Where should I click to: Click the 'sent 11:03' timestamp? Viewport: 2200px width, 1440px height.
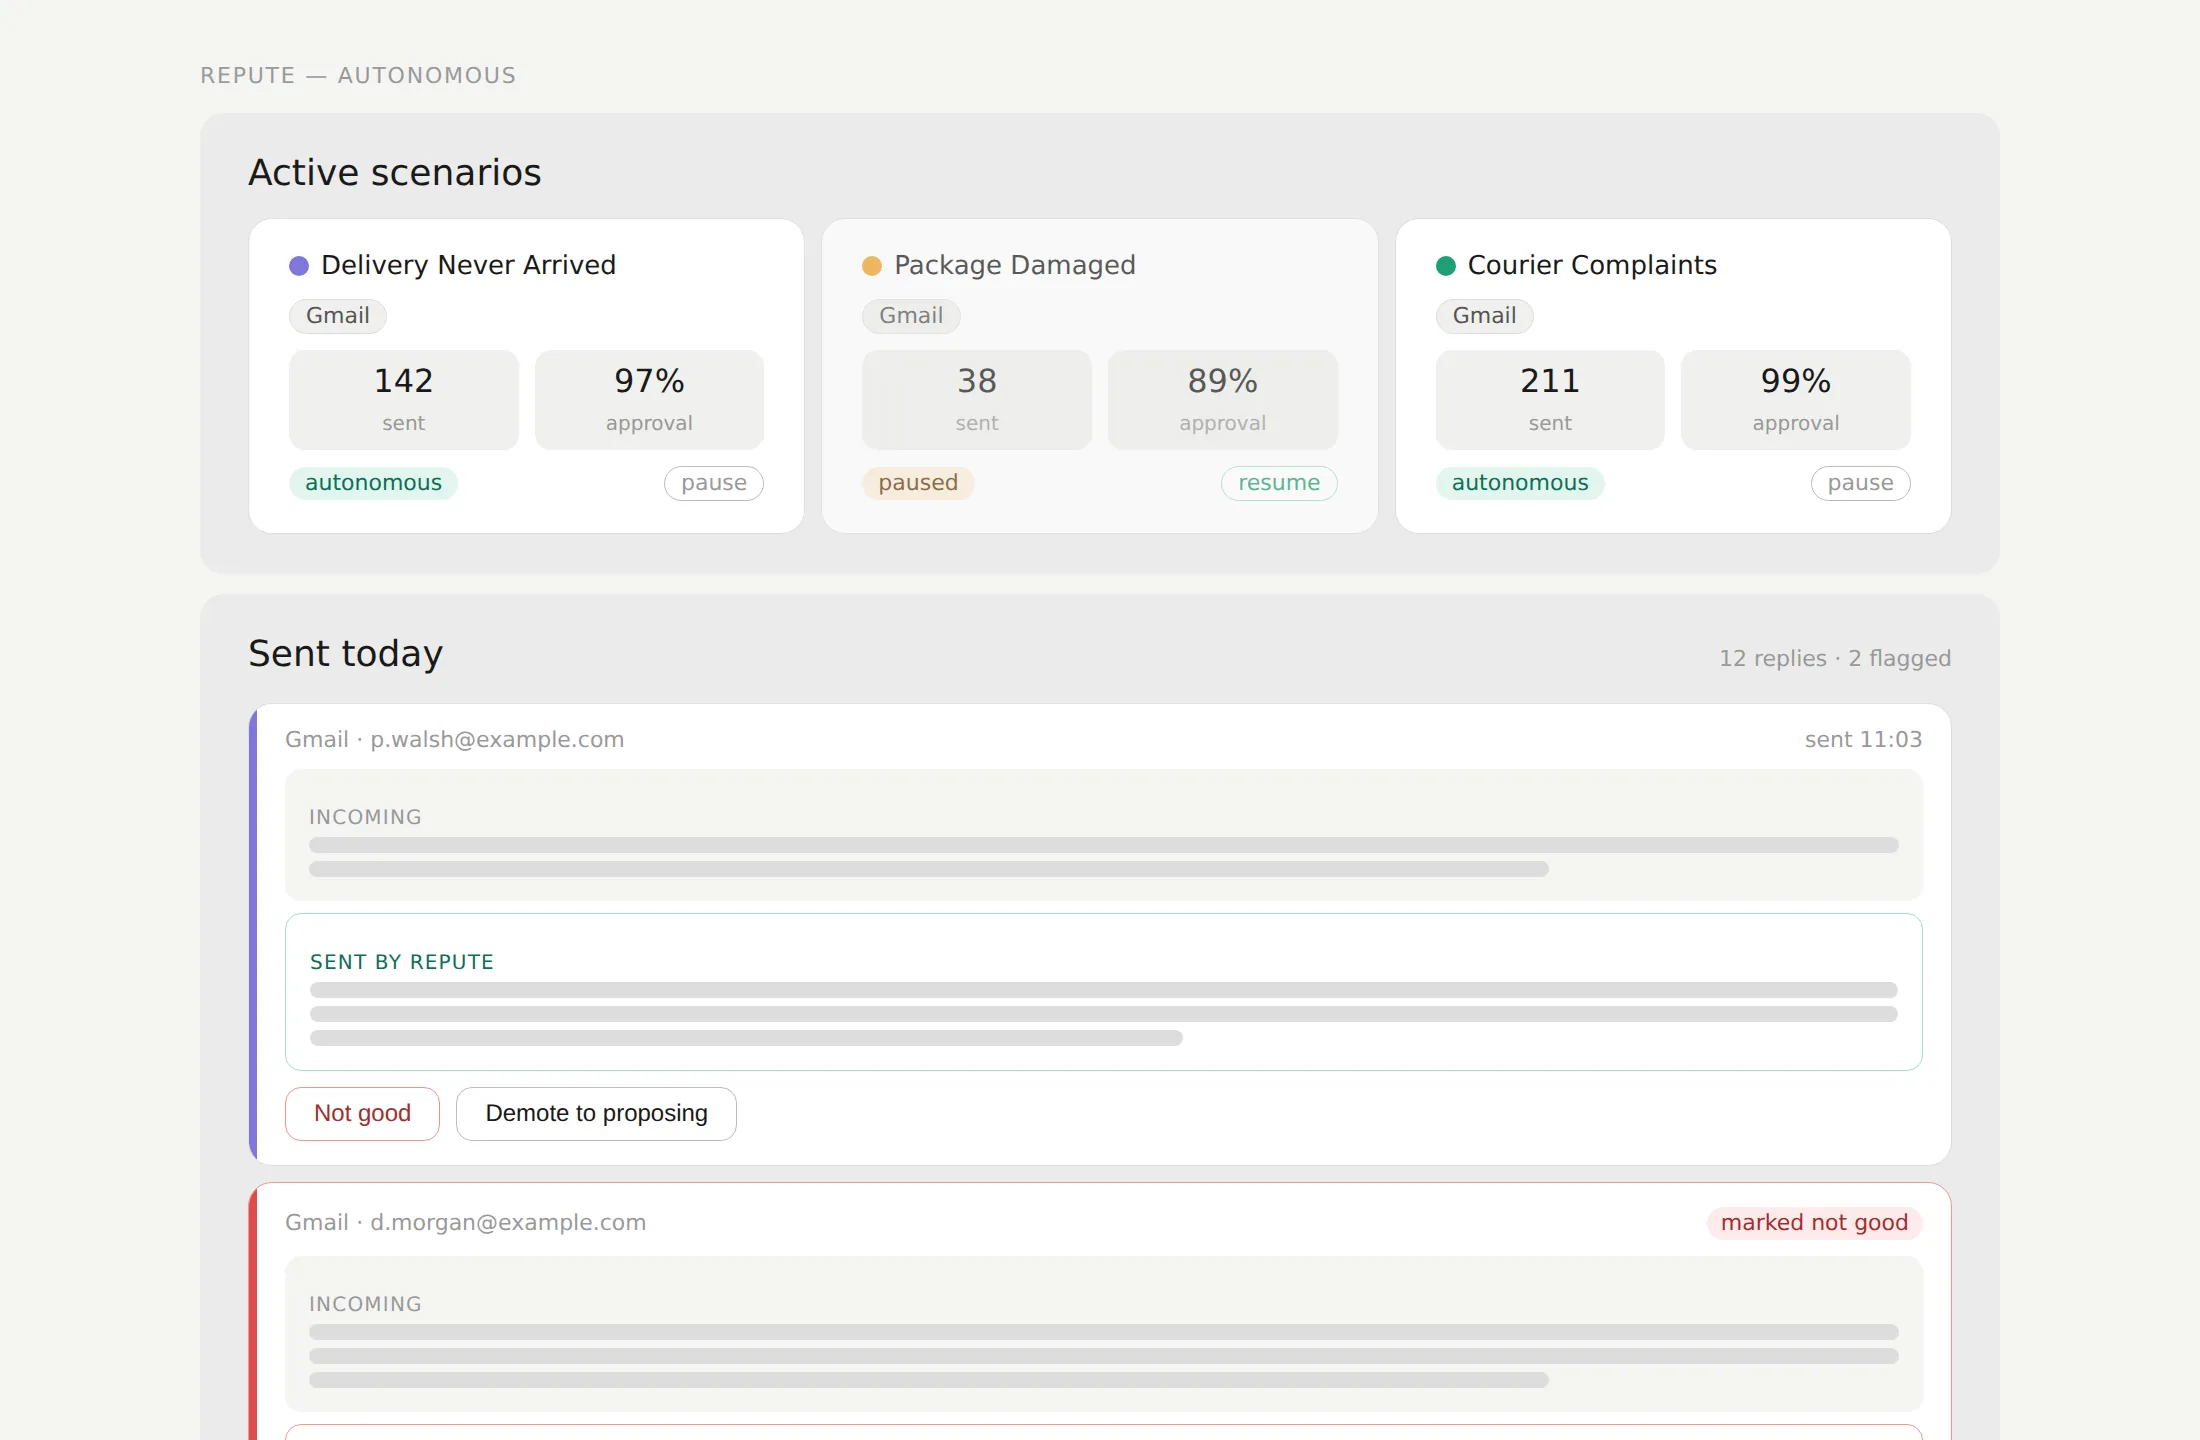click(1863, 739)
